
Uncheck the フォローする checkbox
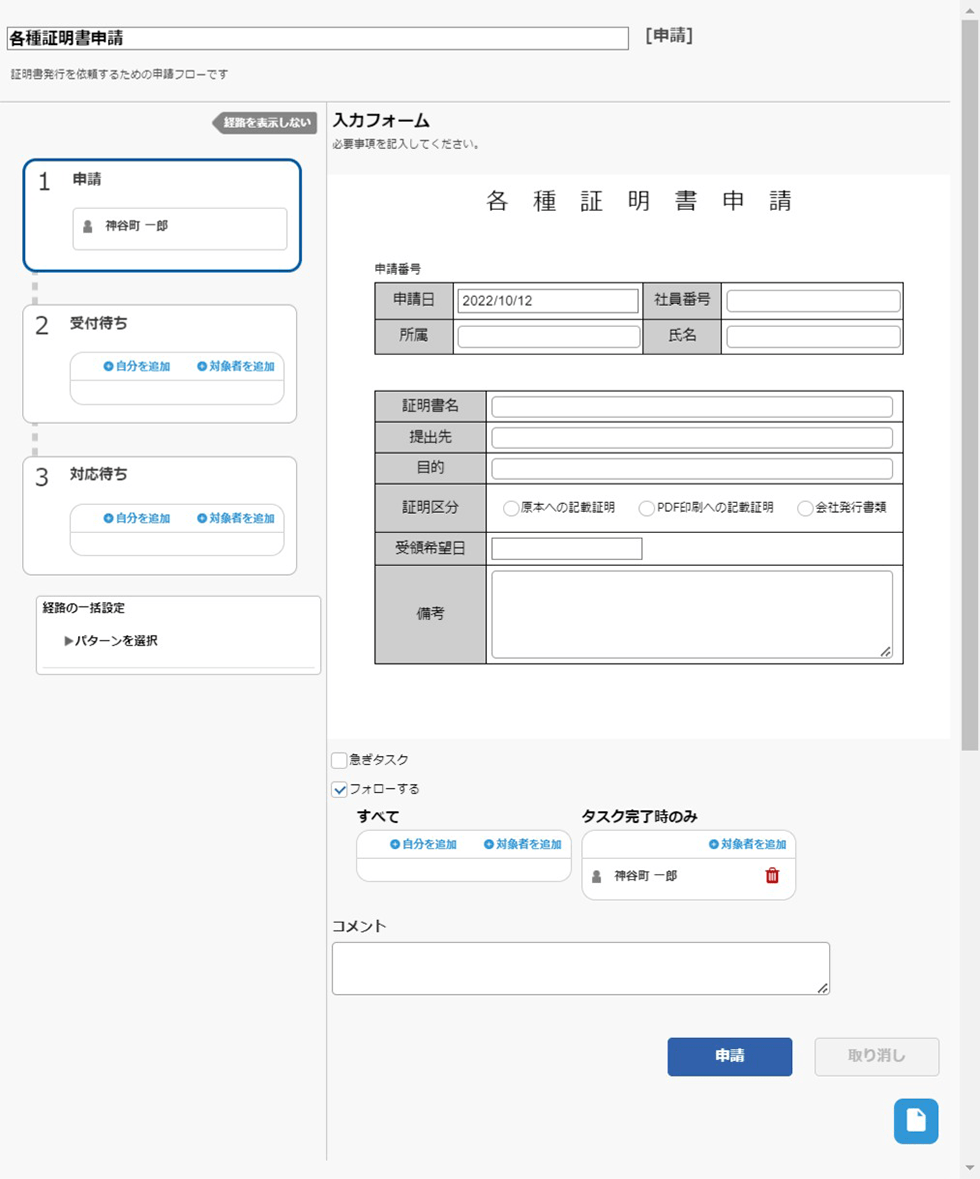(x=340, y=790)
